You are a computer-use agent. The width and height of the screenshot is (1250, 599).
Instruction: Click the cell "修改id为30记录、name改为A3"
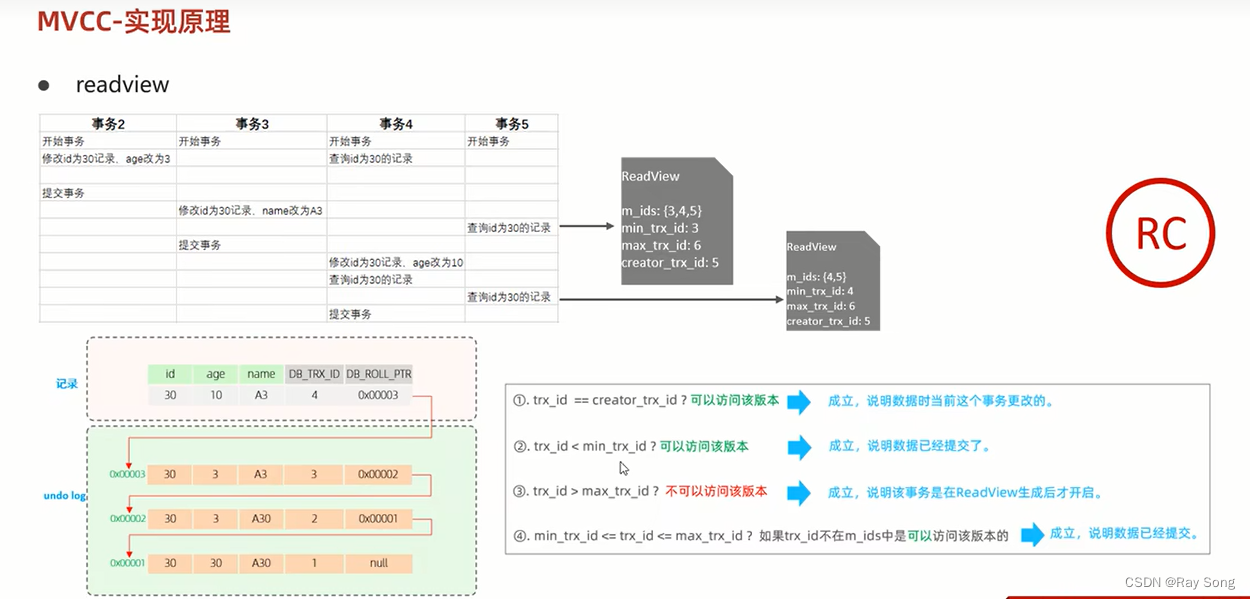click(250, 211)
